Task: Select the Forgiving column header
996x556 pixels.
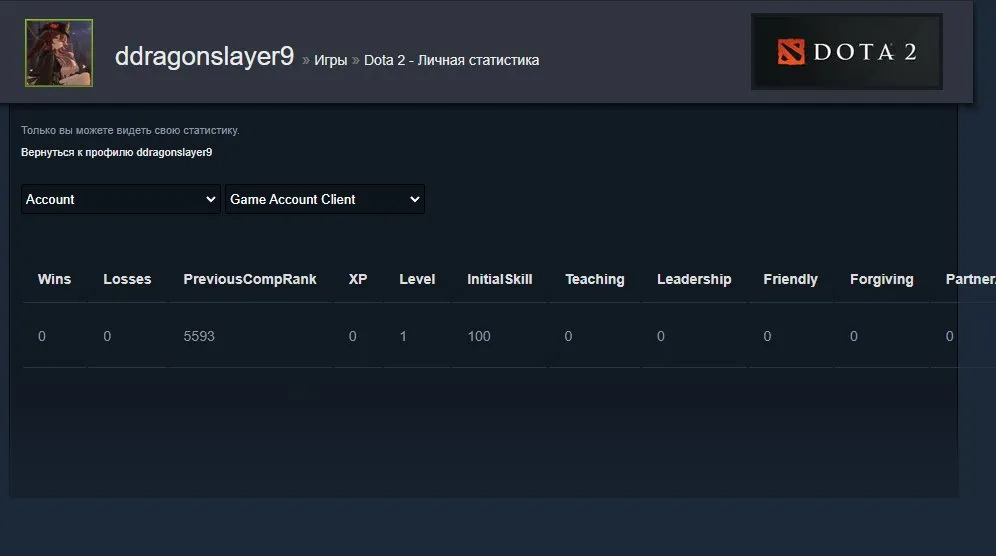Action: pos(882,280)
